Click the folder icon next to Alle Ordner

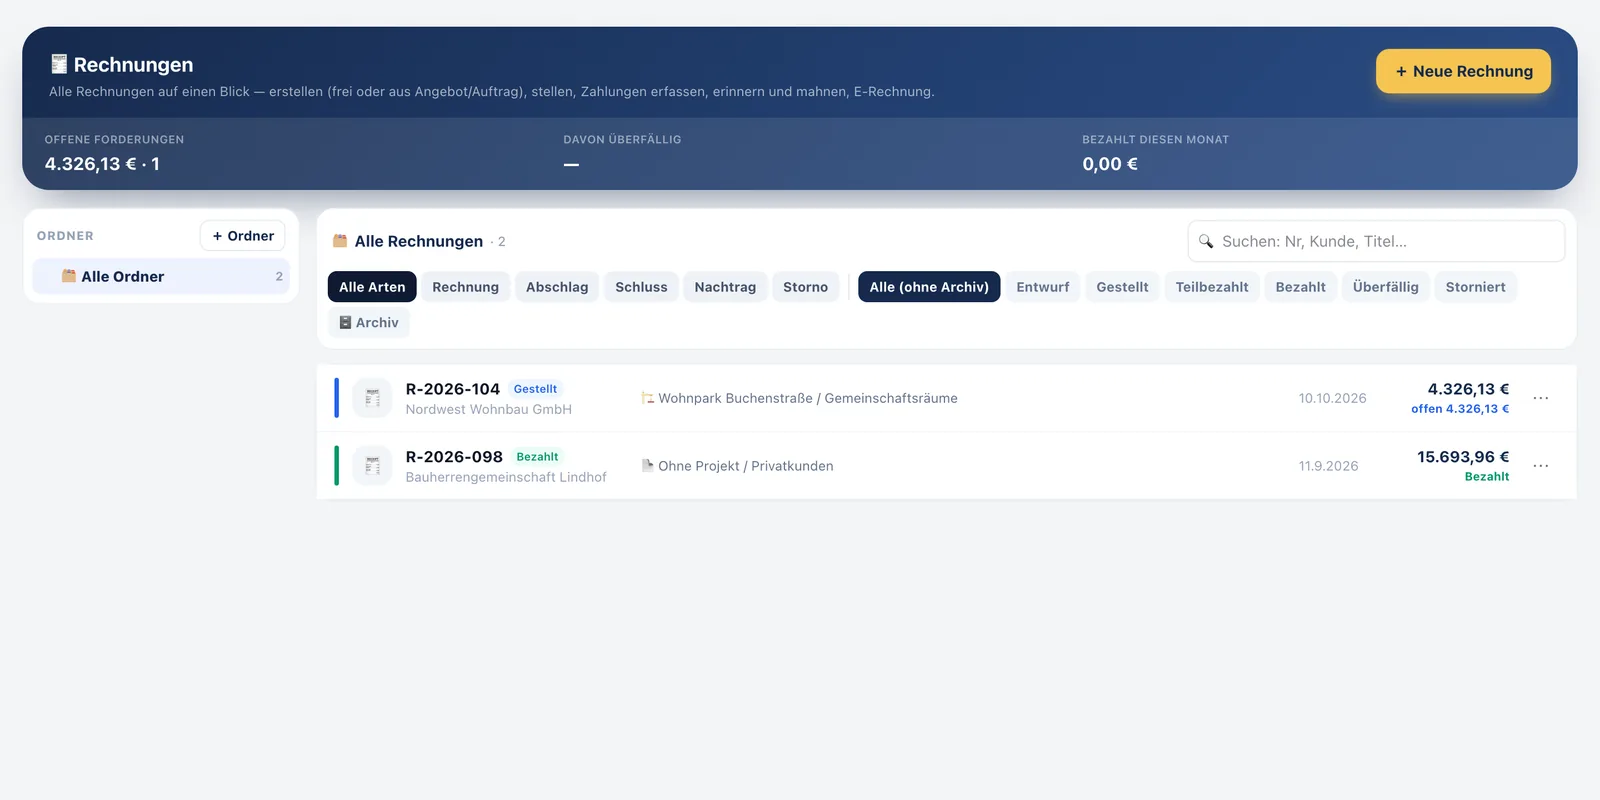coord(69,276)
